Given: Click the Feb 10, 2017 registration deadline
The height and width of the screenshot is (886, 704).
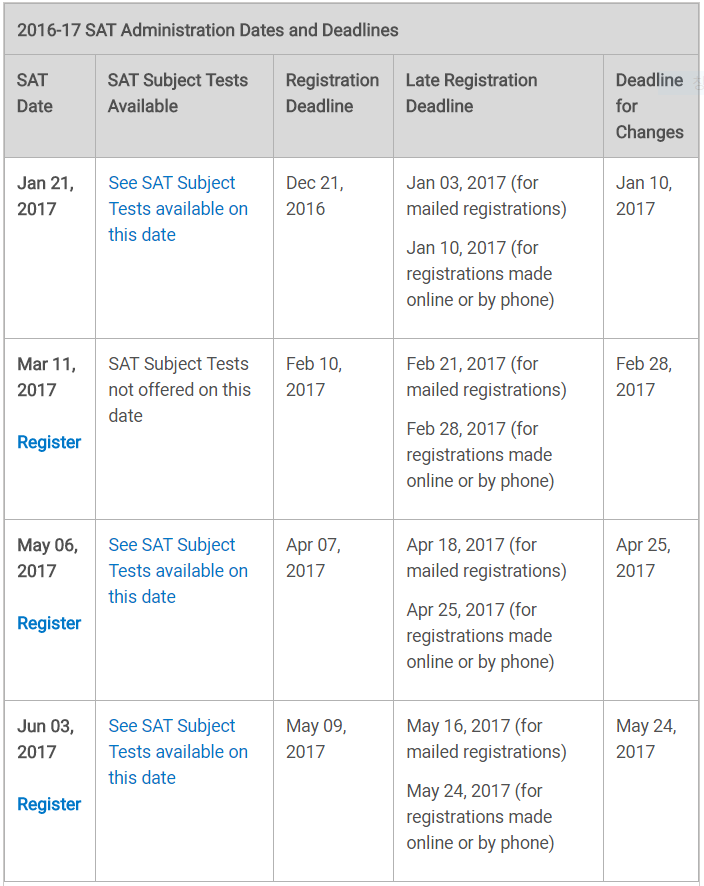Looking at the screenshot, I should (314, 377).
